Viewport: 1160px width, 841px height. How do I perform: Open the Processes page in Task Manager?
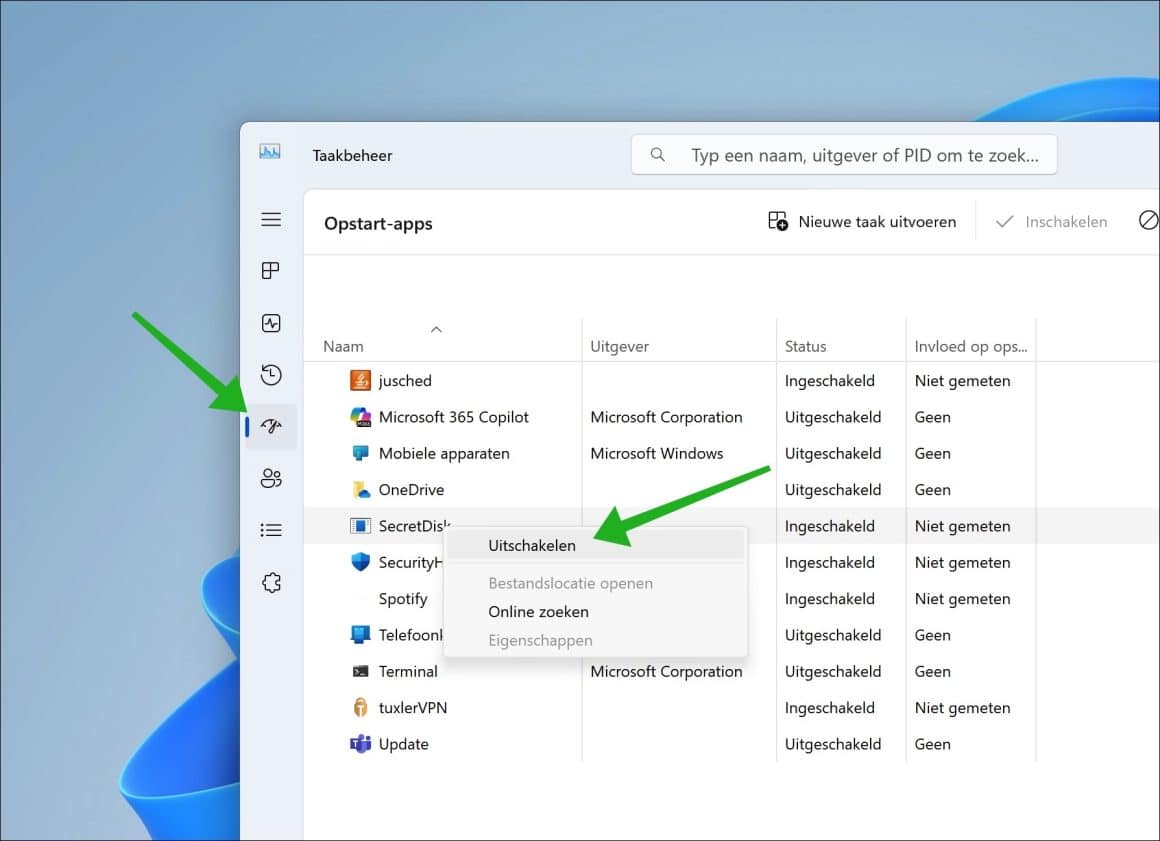(x=270, y=270)
